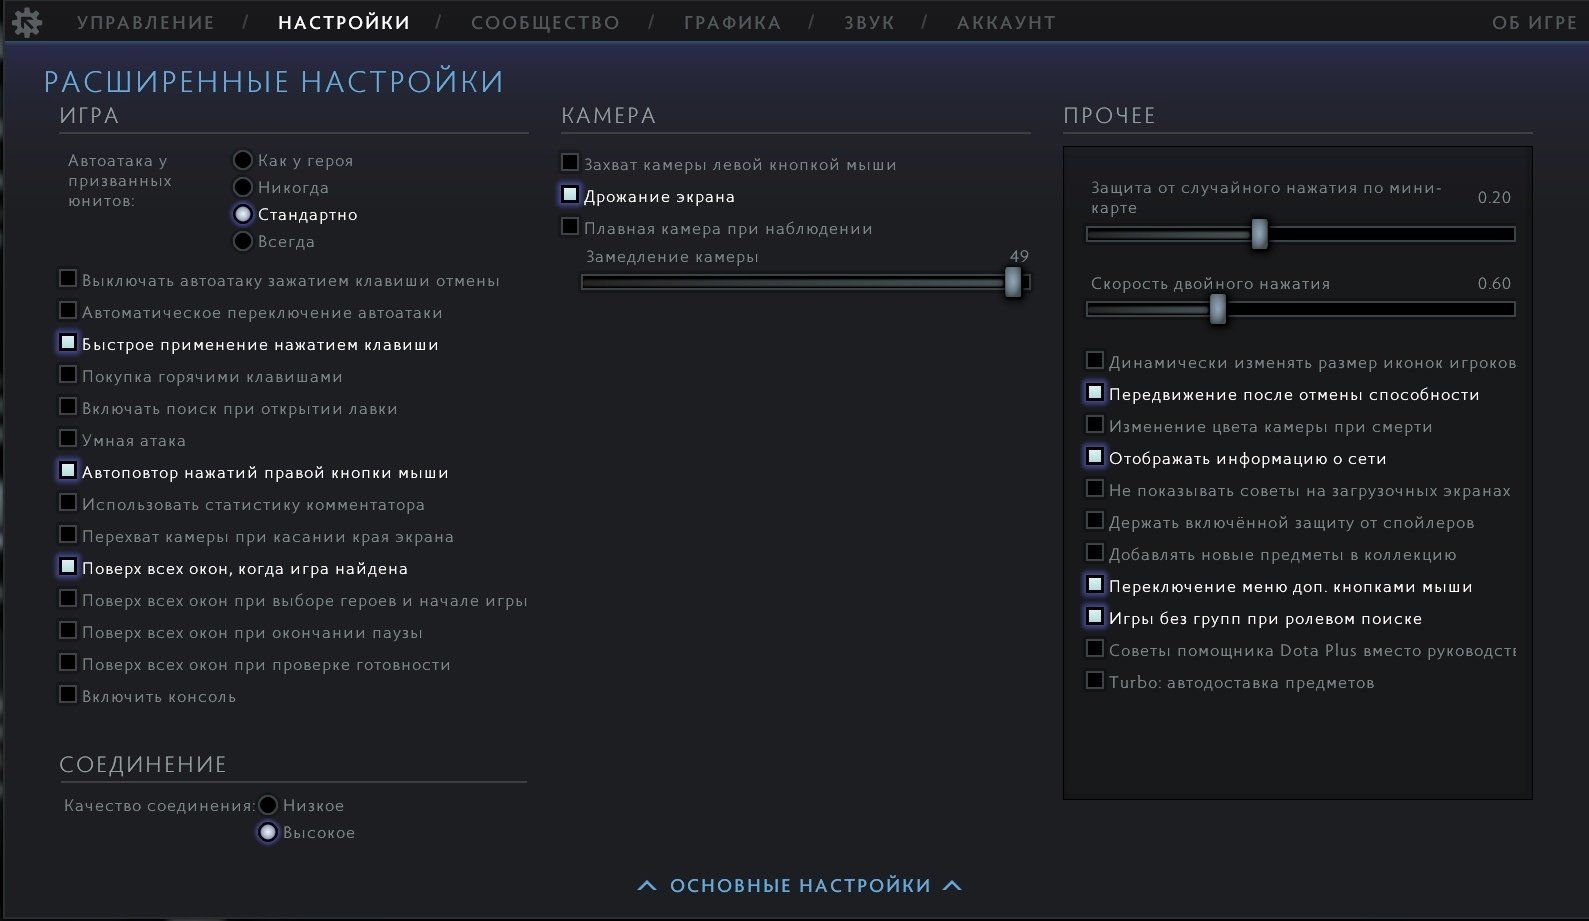
Task: Toggle 'Изменение цвета камеры при смерти'
Action: point(1095,425)
